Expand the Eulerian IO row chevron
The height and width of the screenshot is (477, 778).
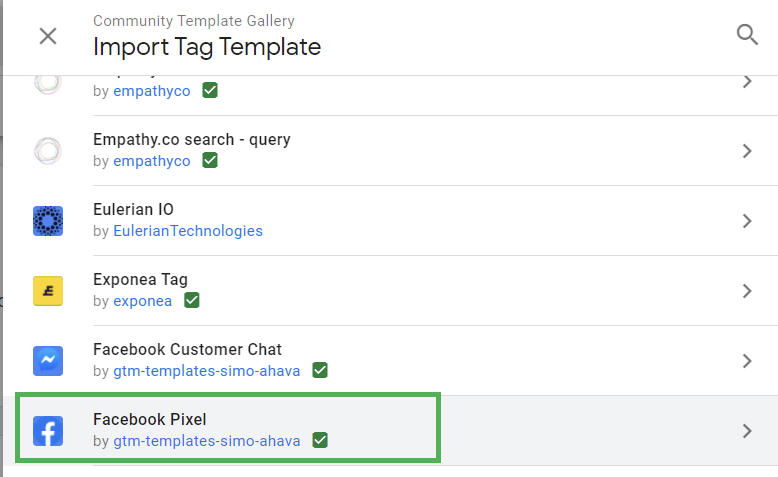click(747, 221)
